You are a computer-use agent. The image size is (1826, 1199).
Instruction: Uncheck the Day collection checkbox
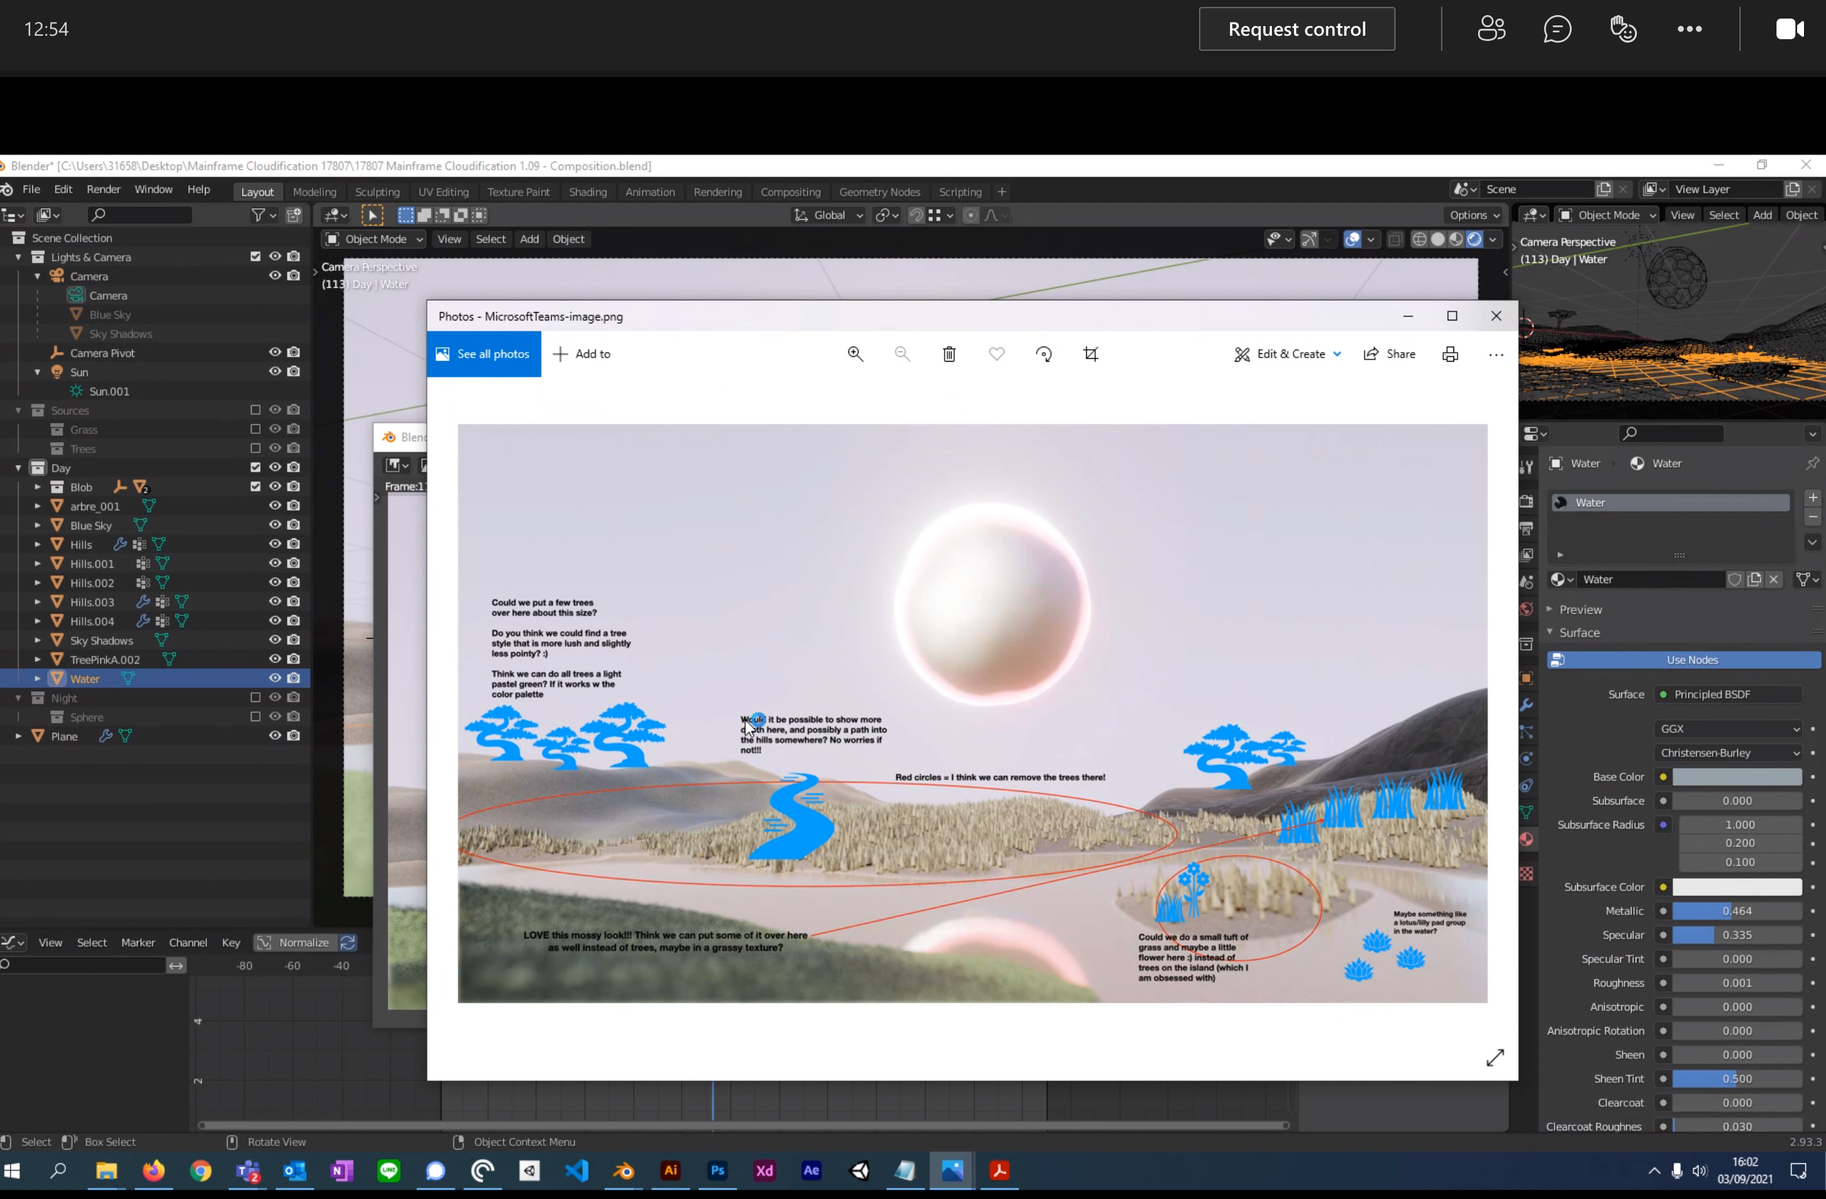tap(255, 468)
